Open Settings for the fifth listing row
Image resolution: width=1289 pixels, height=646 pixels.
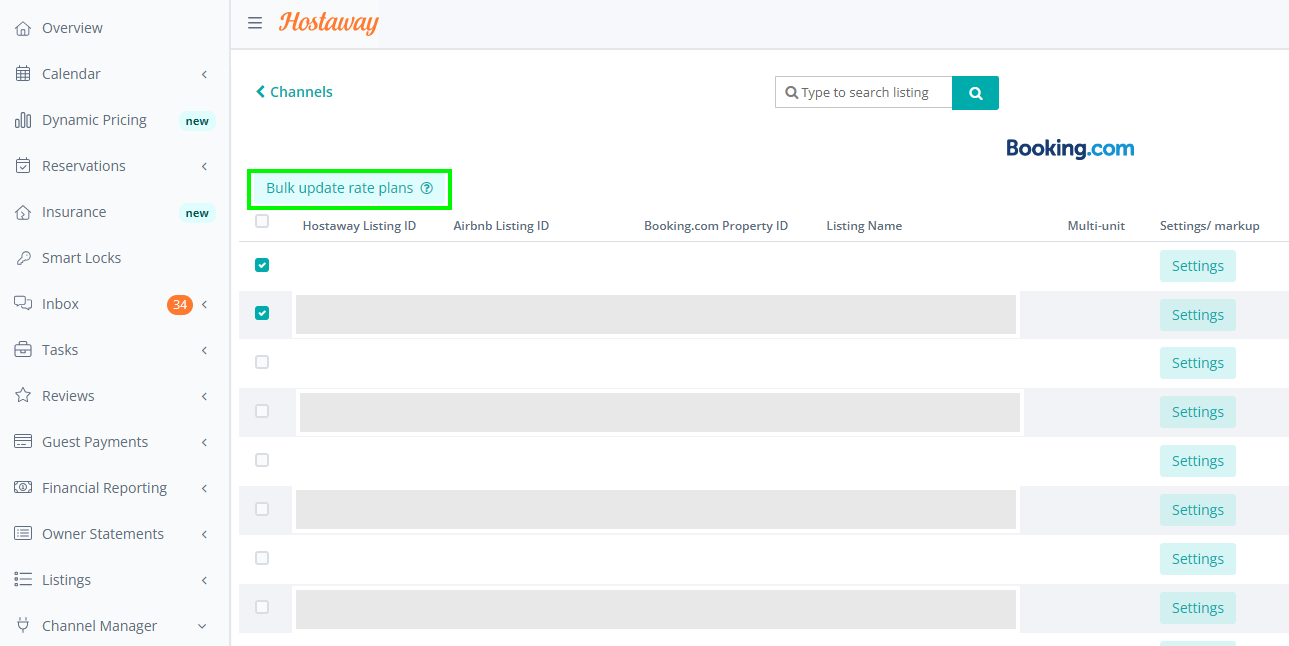1198,461
